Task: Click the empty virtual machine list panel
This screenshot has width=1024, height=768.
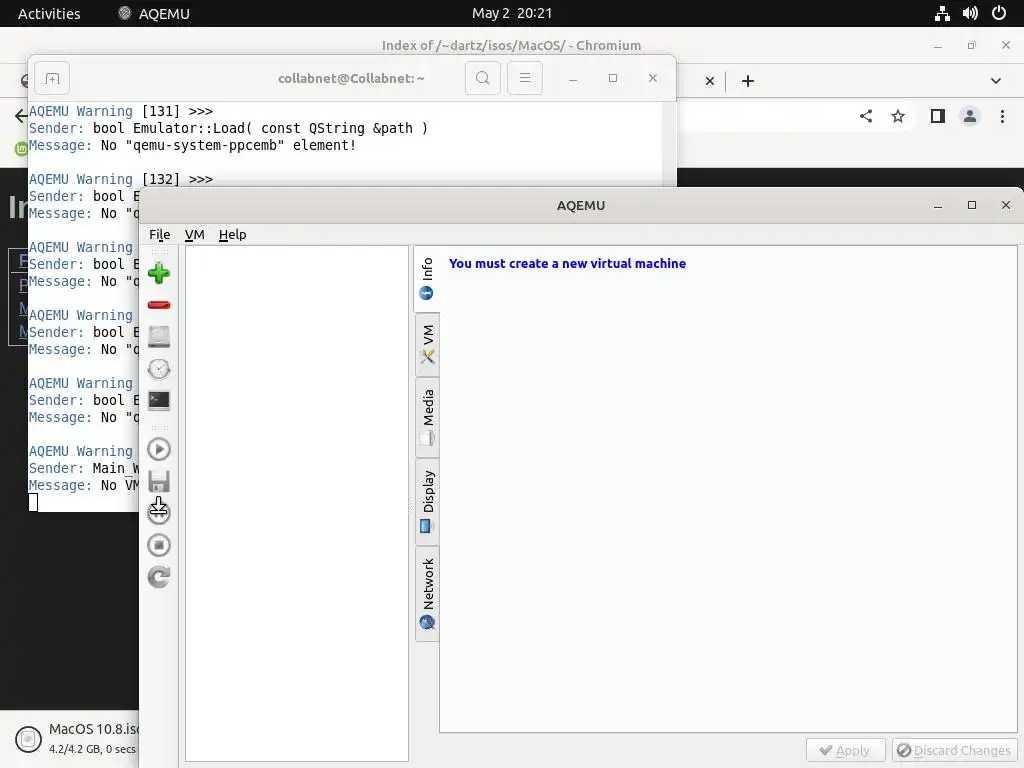Action: click(x=296, y=503)
